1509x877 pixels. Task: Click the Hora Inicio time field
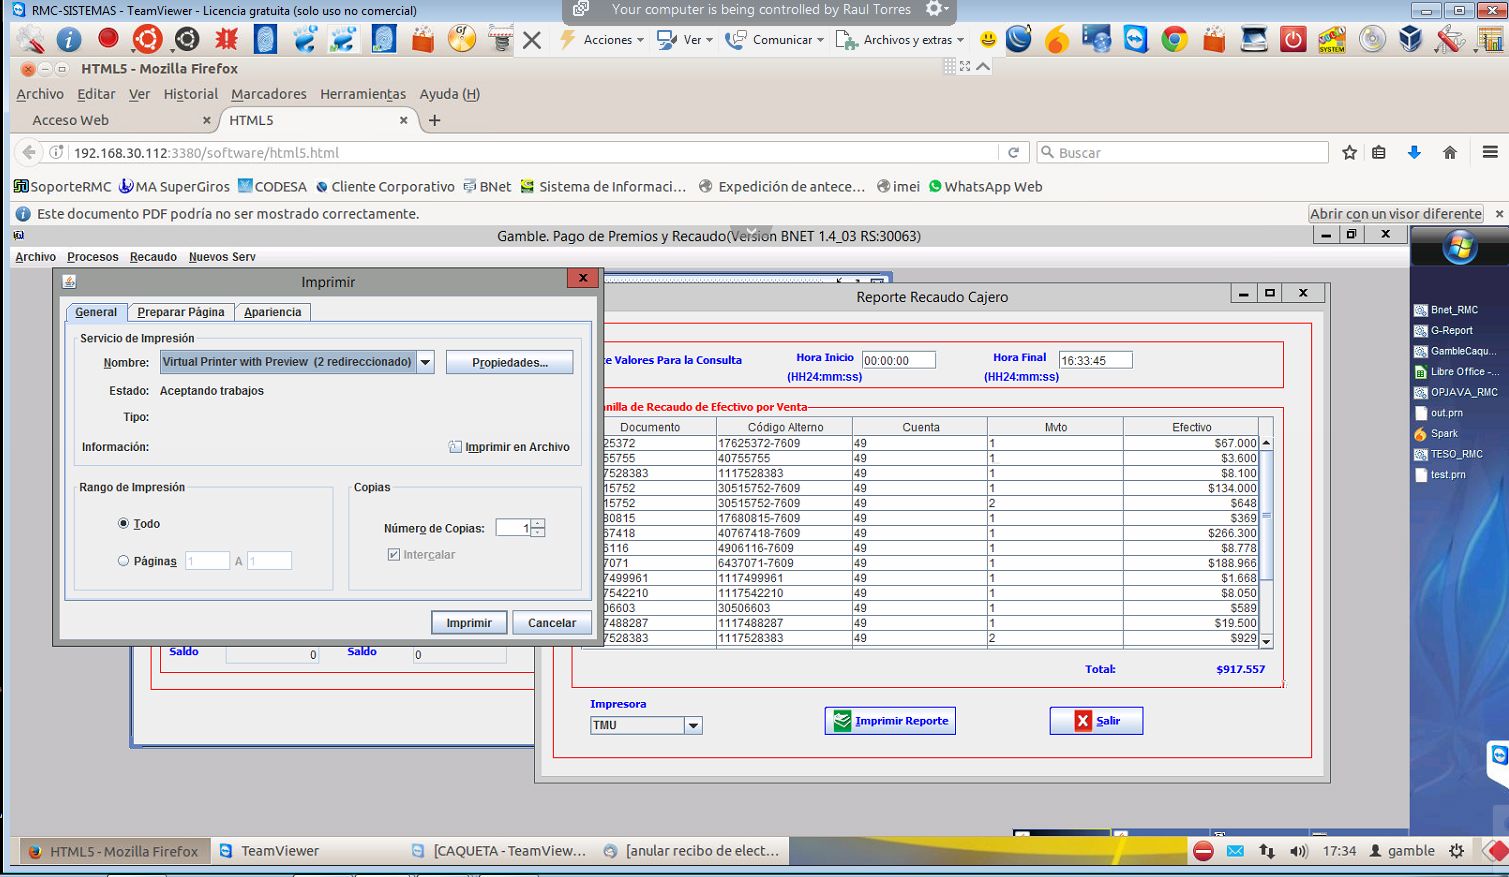click(898, 361)
